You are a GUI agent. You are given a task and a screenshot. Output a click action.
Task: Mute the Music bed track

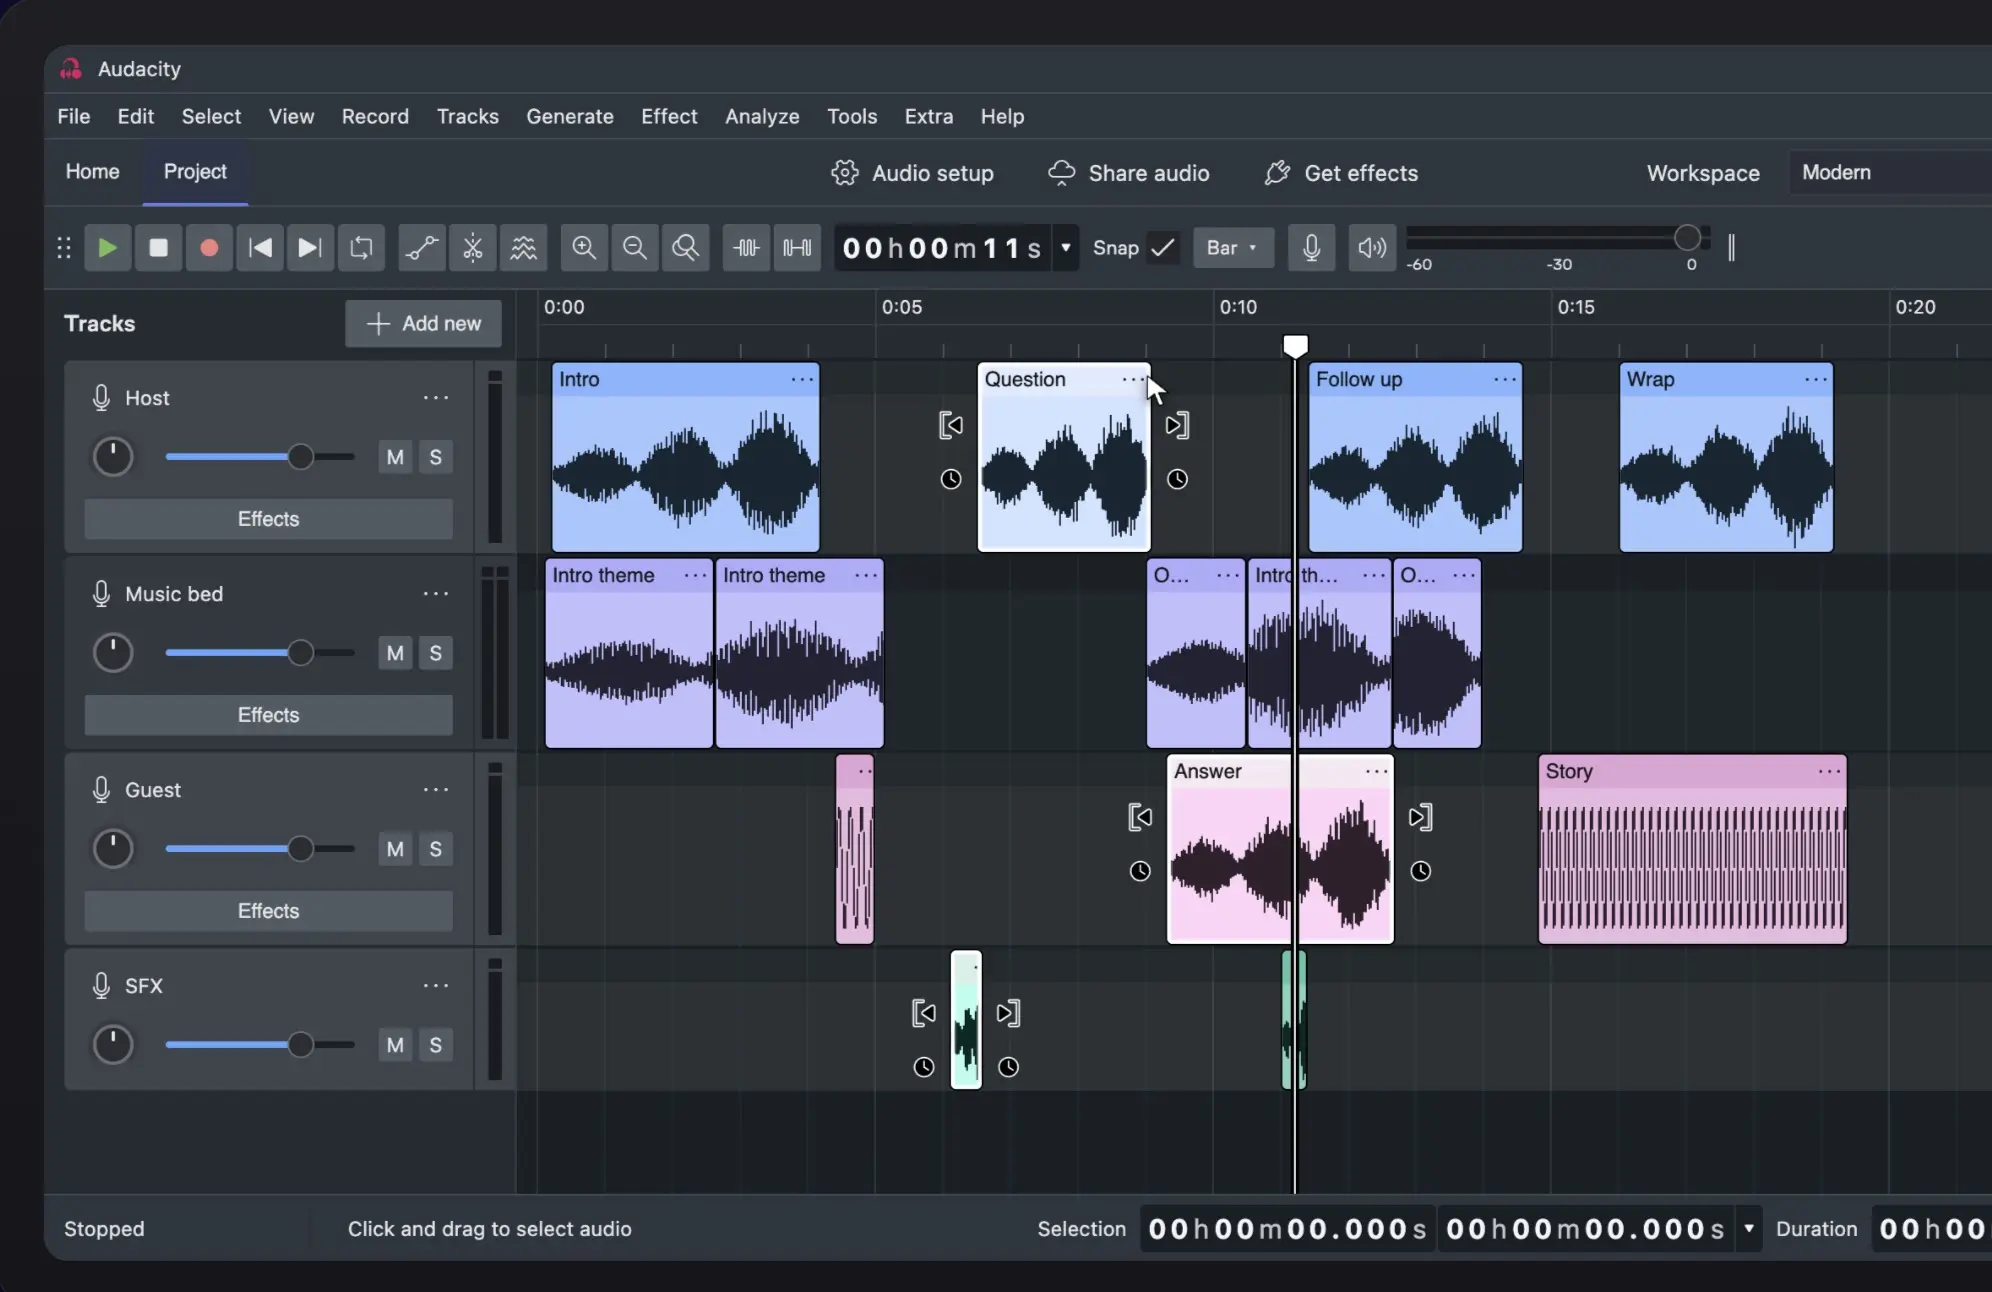click(395, 653)
